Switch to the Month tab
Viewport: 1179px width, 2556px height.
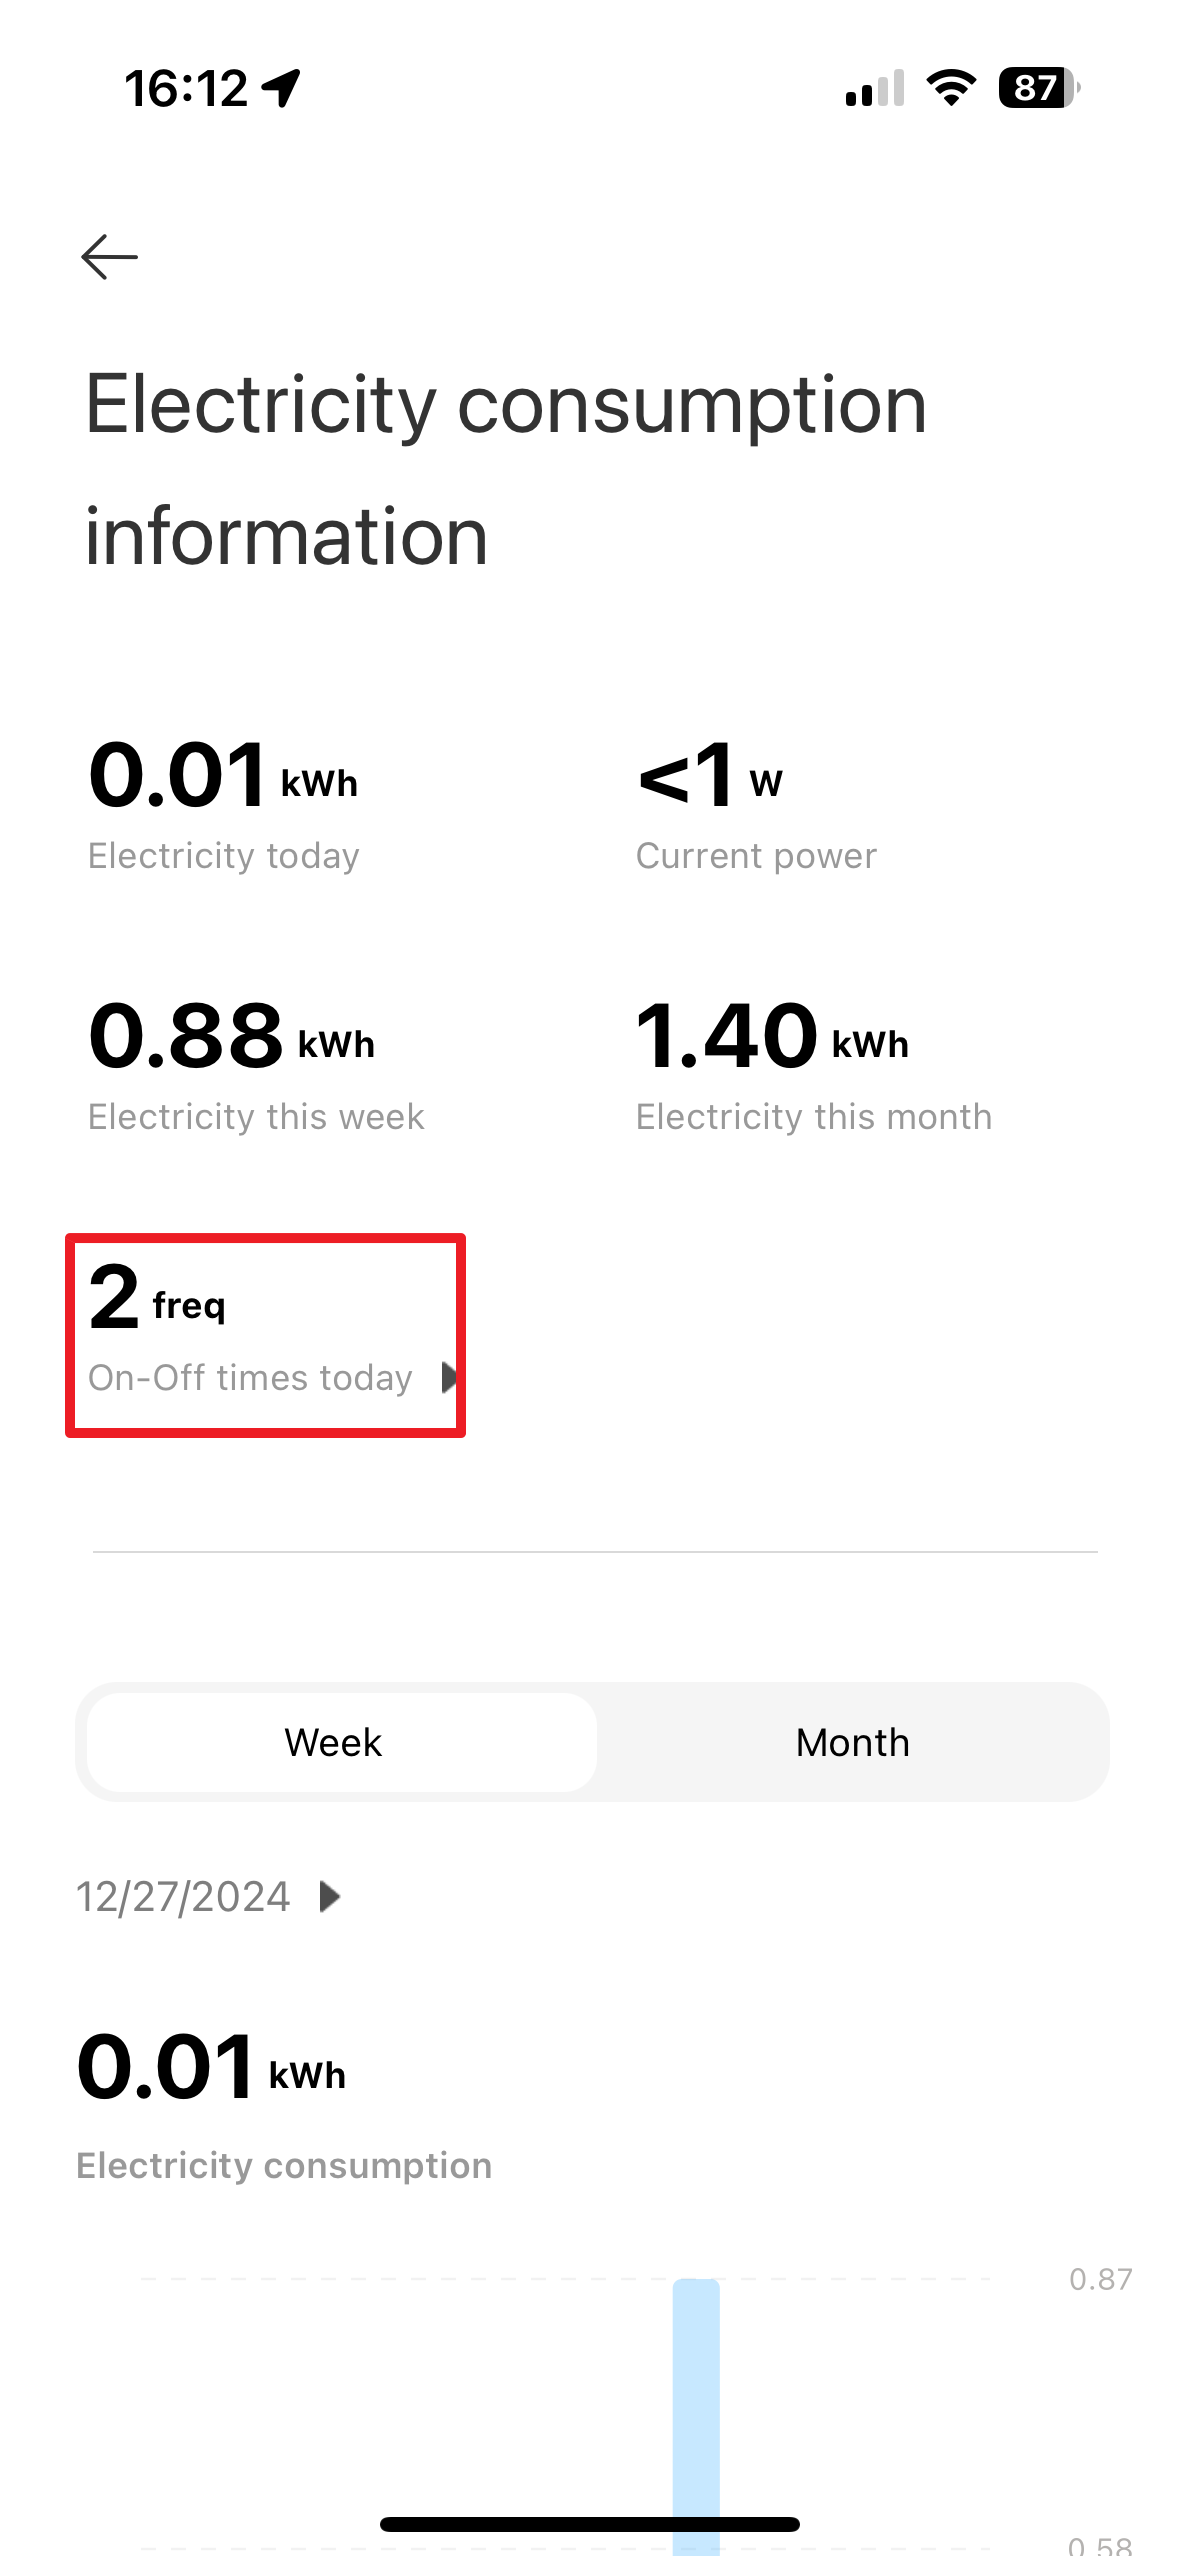tap(852, 1742)
